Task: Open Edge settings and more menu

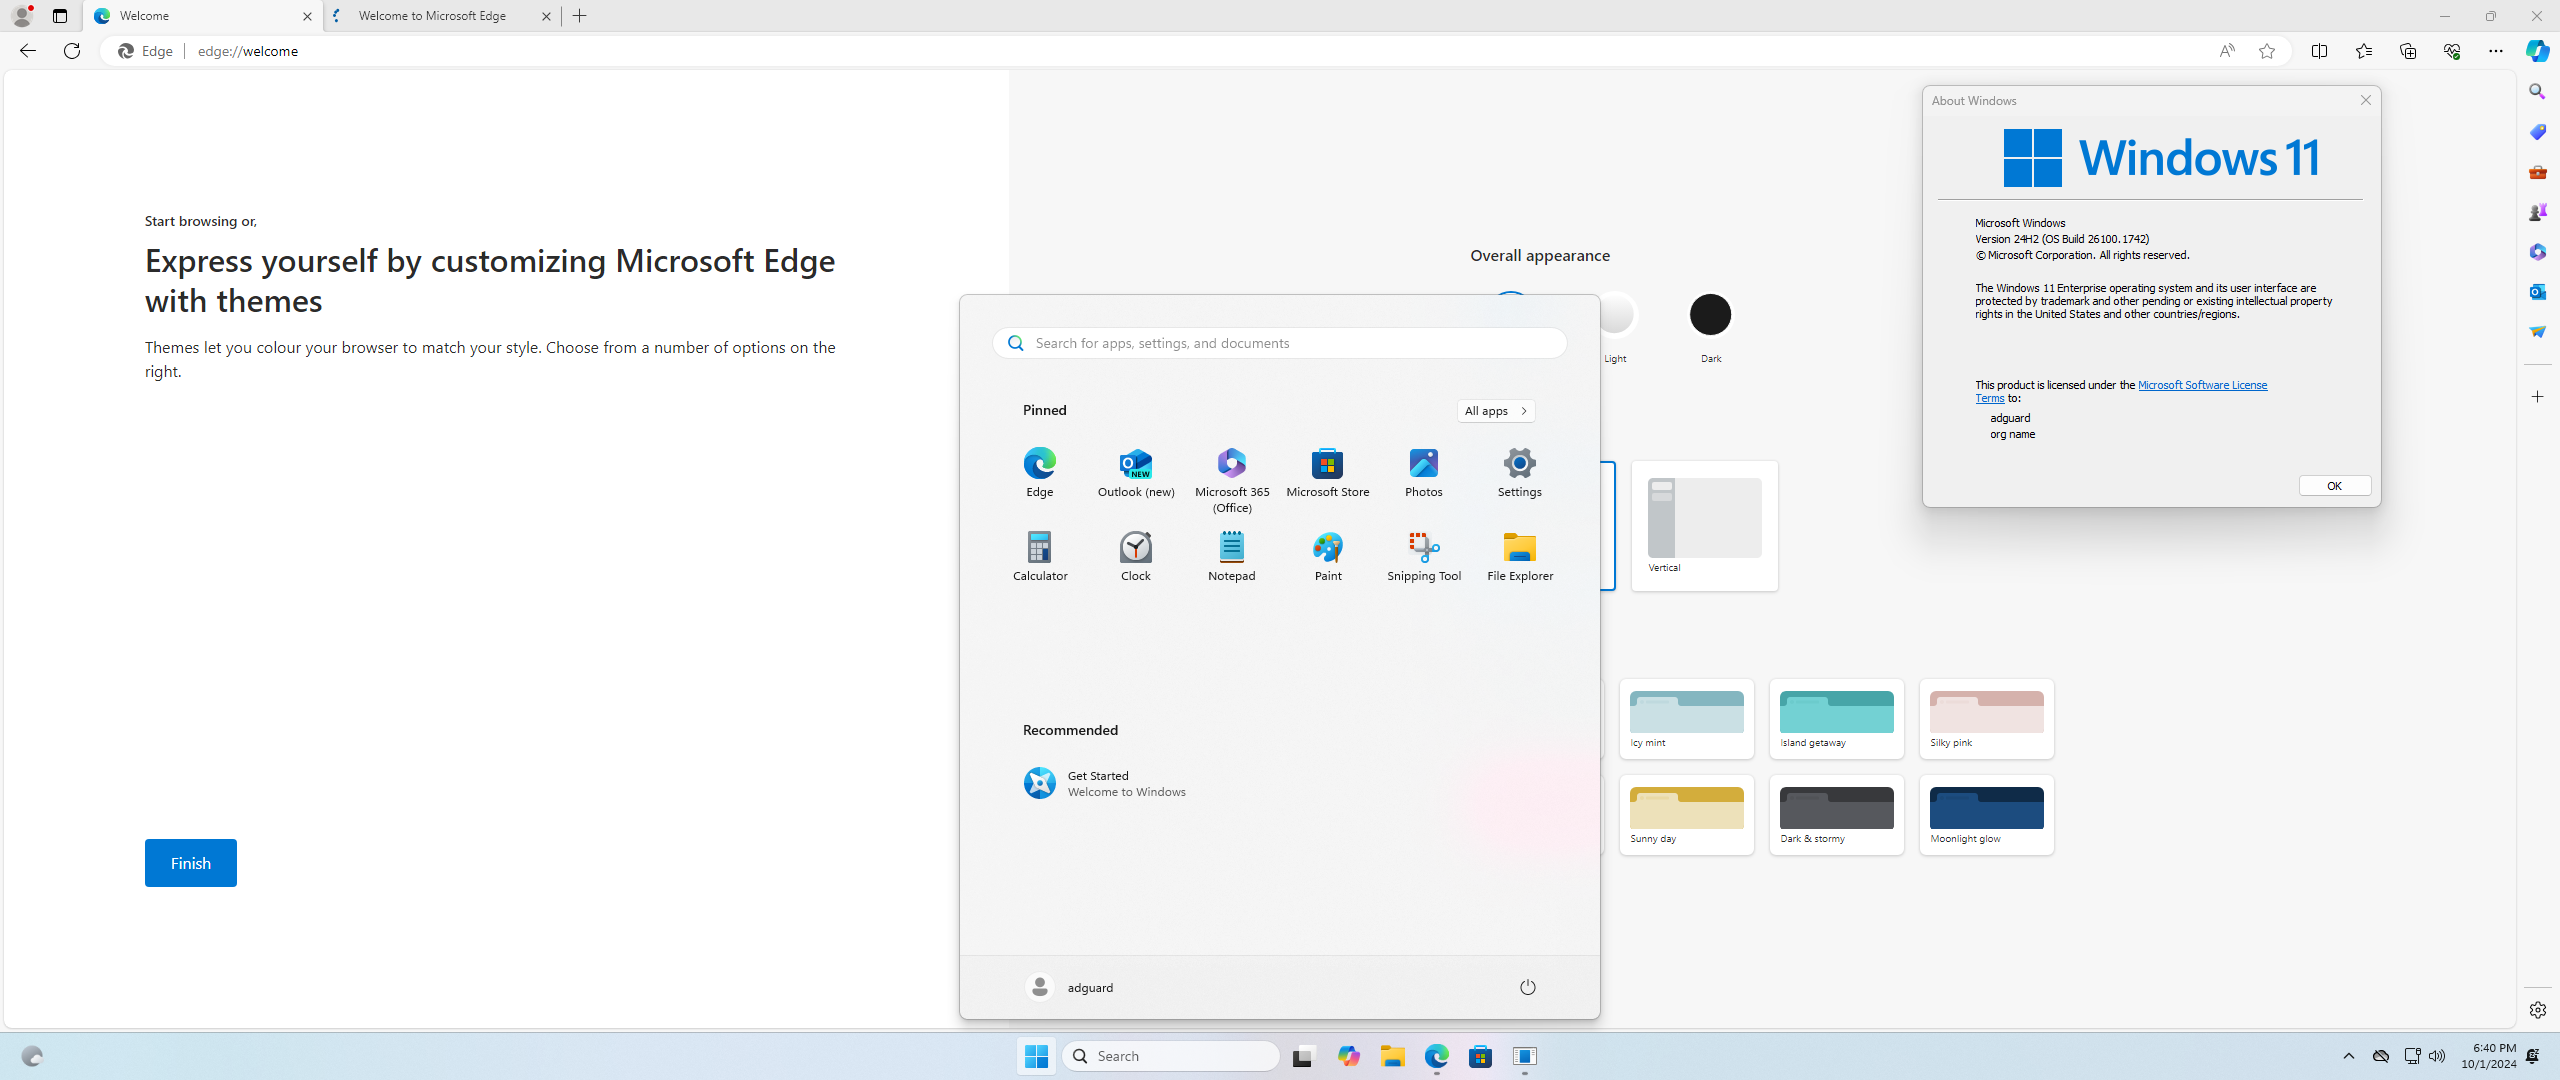Action: point(2495,51)
